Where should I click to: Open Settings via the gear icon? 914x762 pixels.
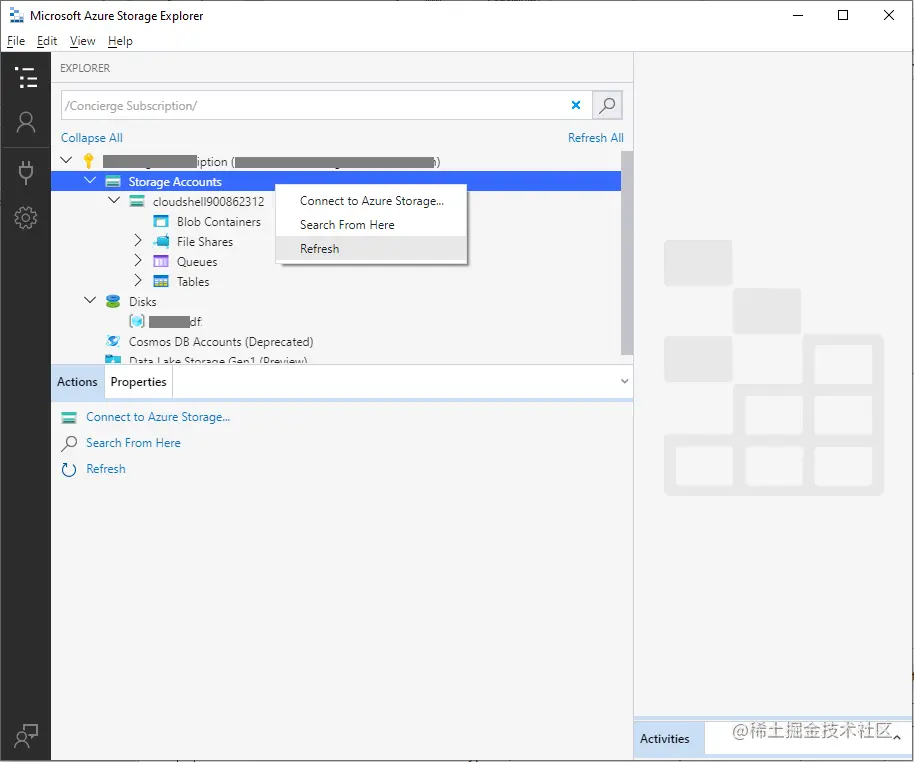[26, 218]
